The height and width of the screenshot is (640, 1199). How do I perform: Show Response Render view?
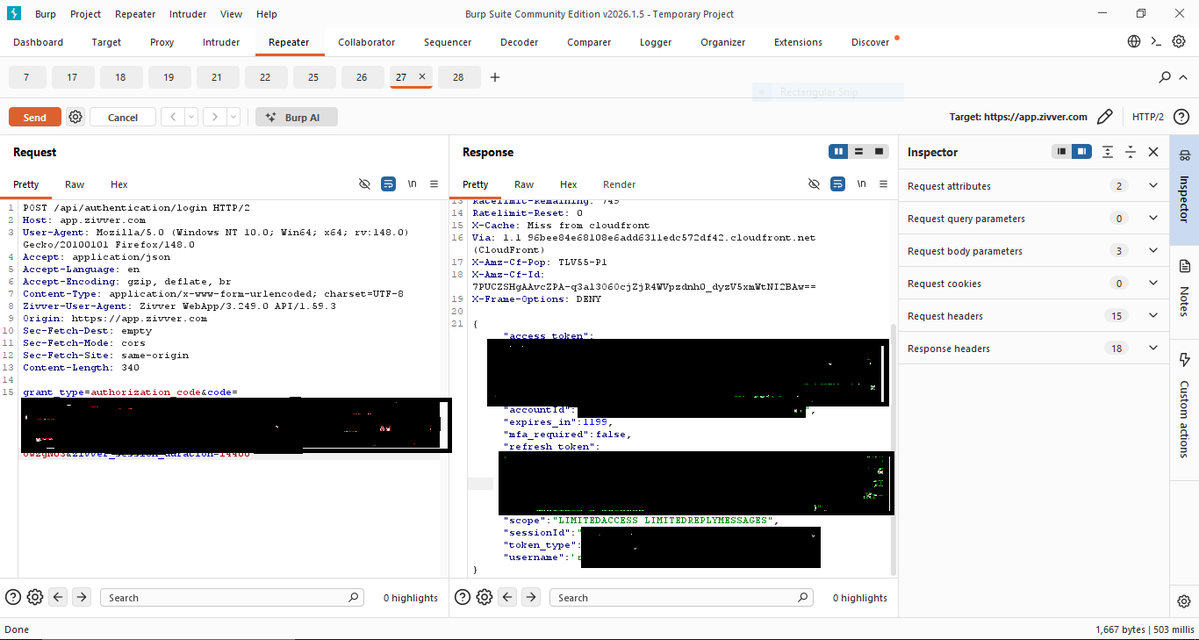[619, 184]
